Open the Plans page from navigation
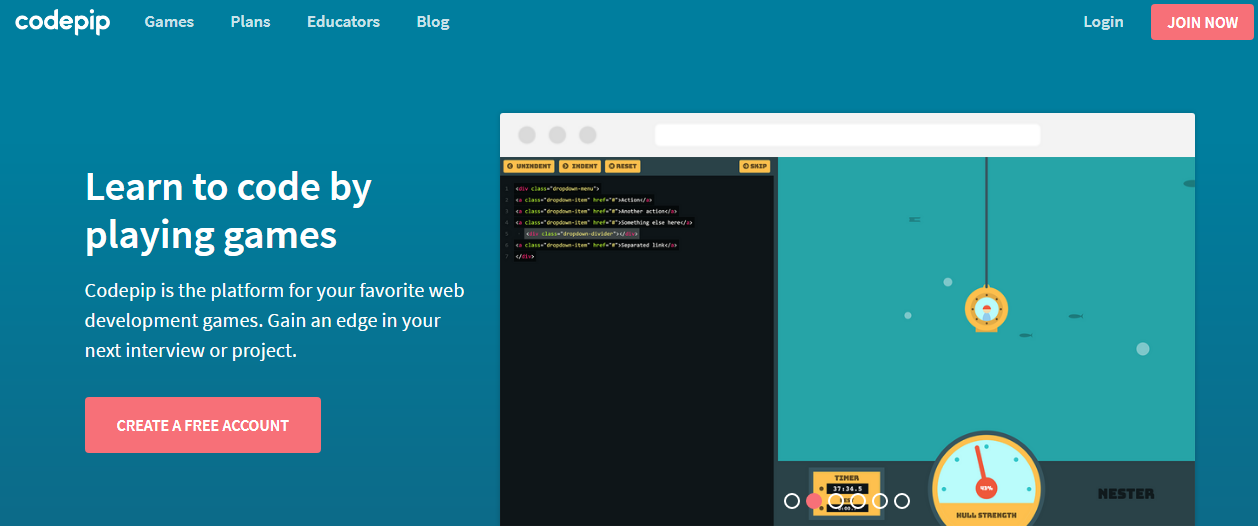This screenshot has height=526, width=1258. [x=250, y=22]
